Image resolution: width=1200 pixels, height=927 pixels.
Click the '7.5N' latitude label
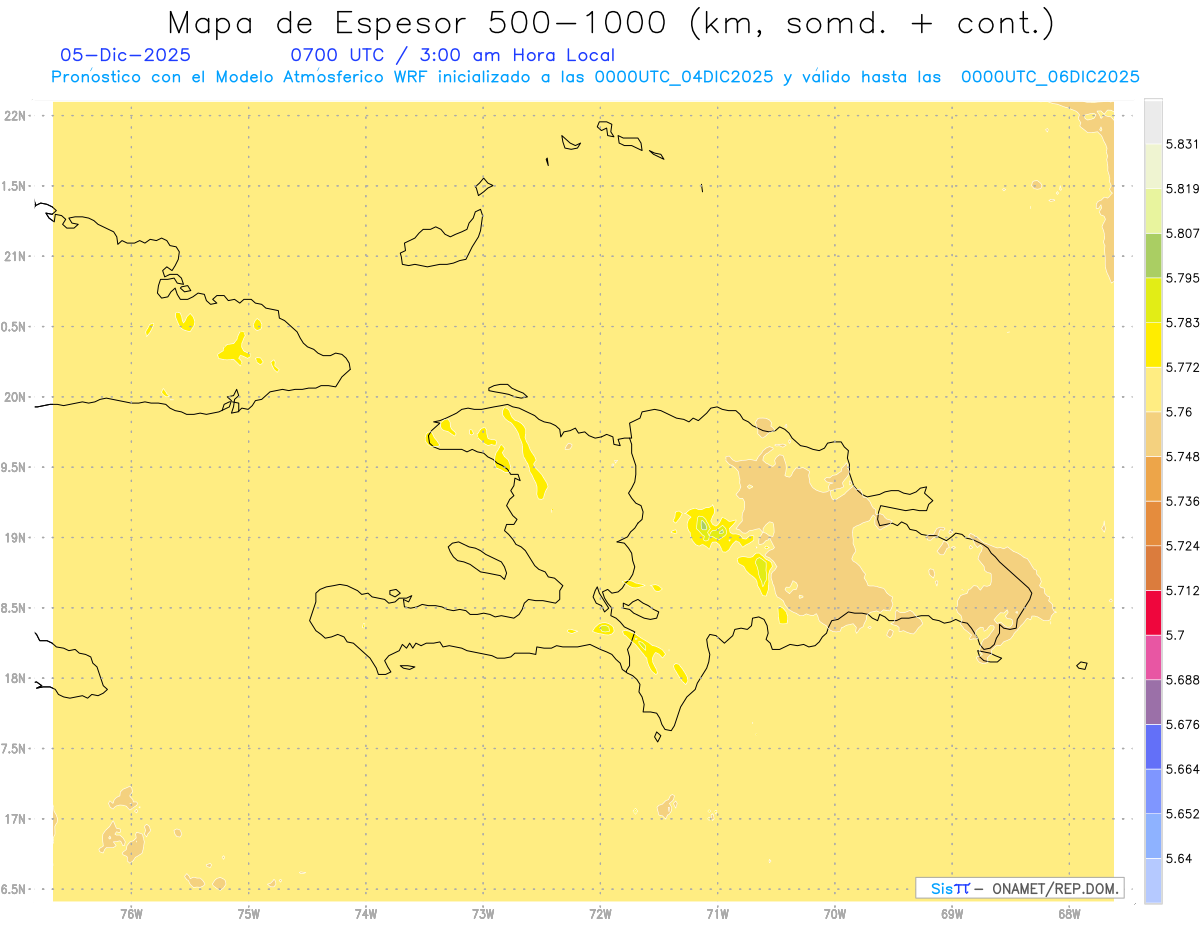point(14,749)
